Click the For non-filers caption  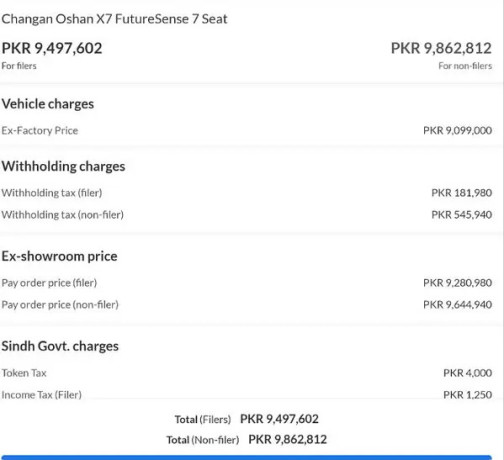tap(465, 66)
